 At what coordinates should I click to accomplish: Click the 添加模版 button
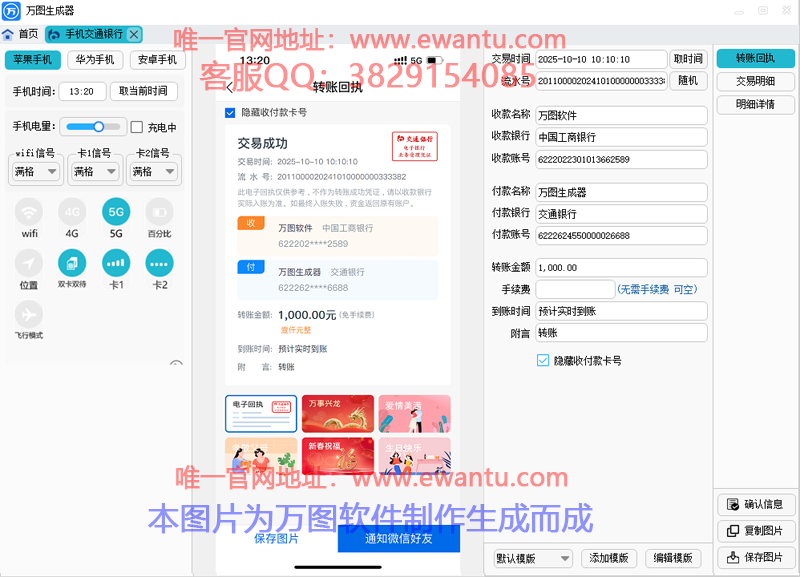tap(609, 558)
